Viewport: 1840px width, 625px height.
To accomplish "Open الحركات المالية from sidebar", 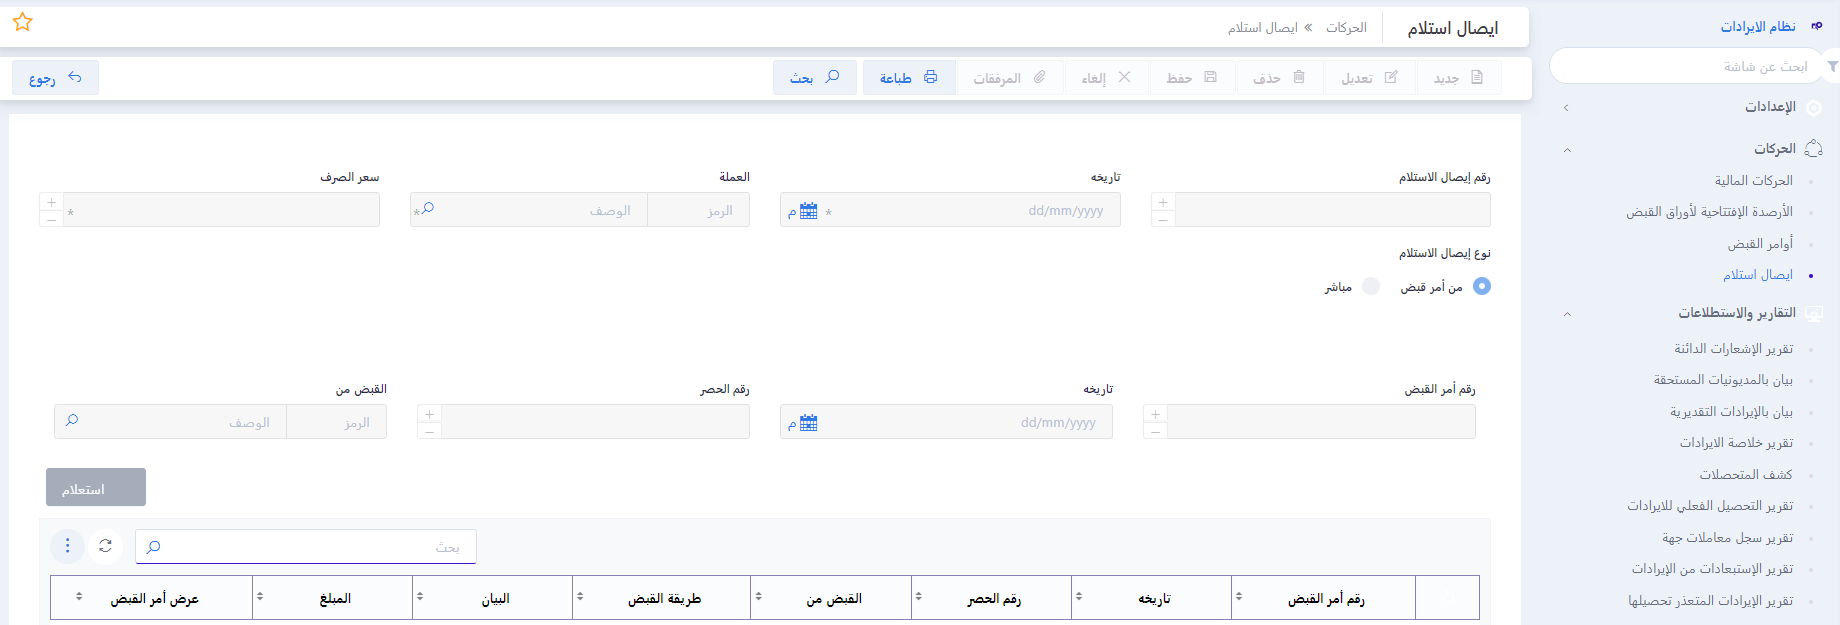I will (1754, 181).
